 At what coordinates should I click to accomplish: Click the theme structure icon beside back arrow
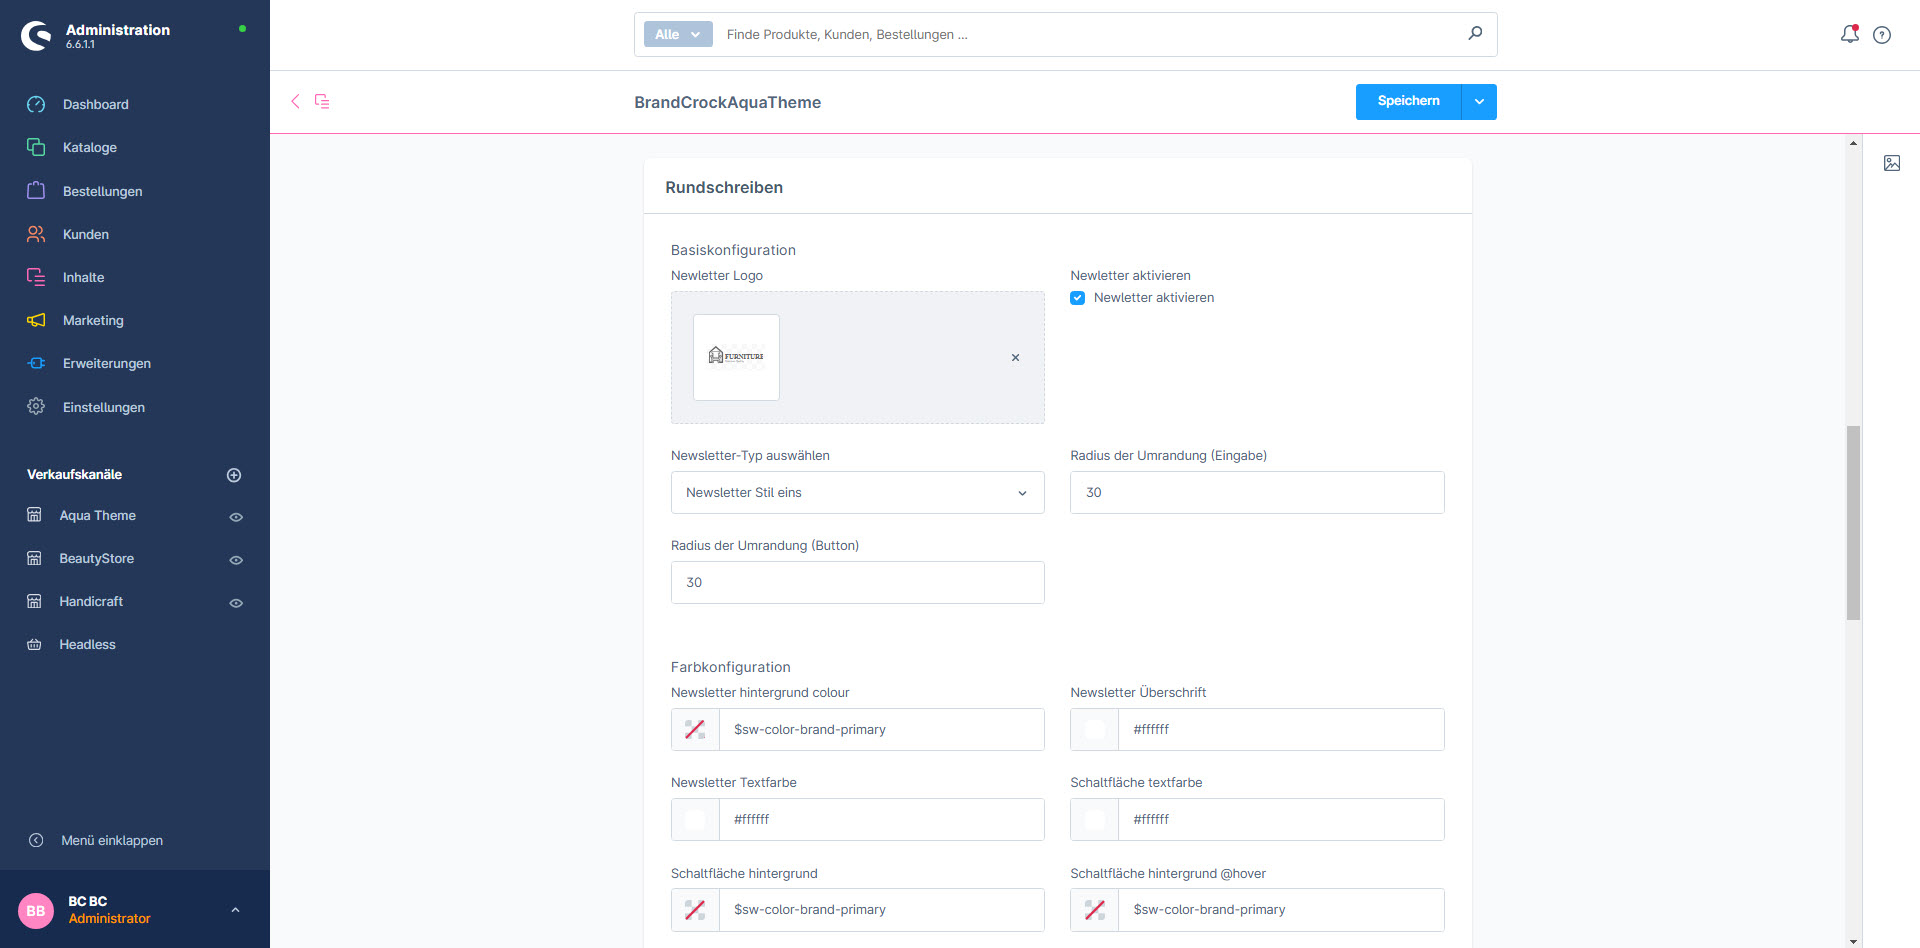point(322,101)
